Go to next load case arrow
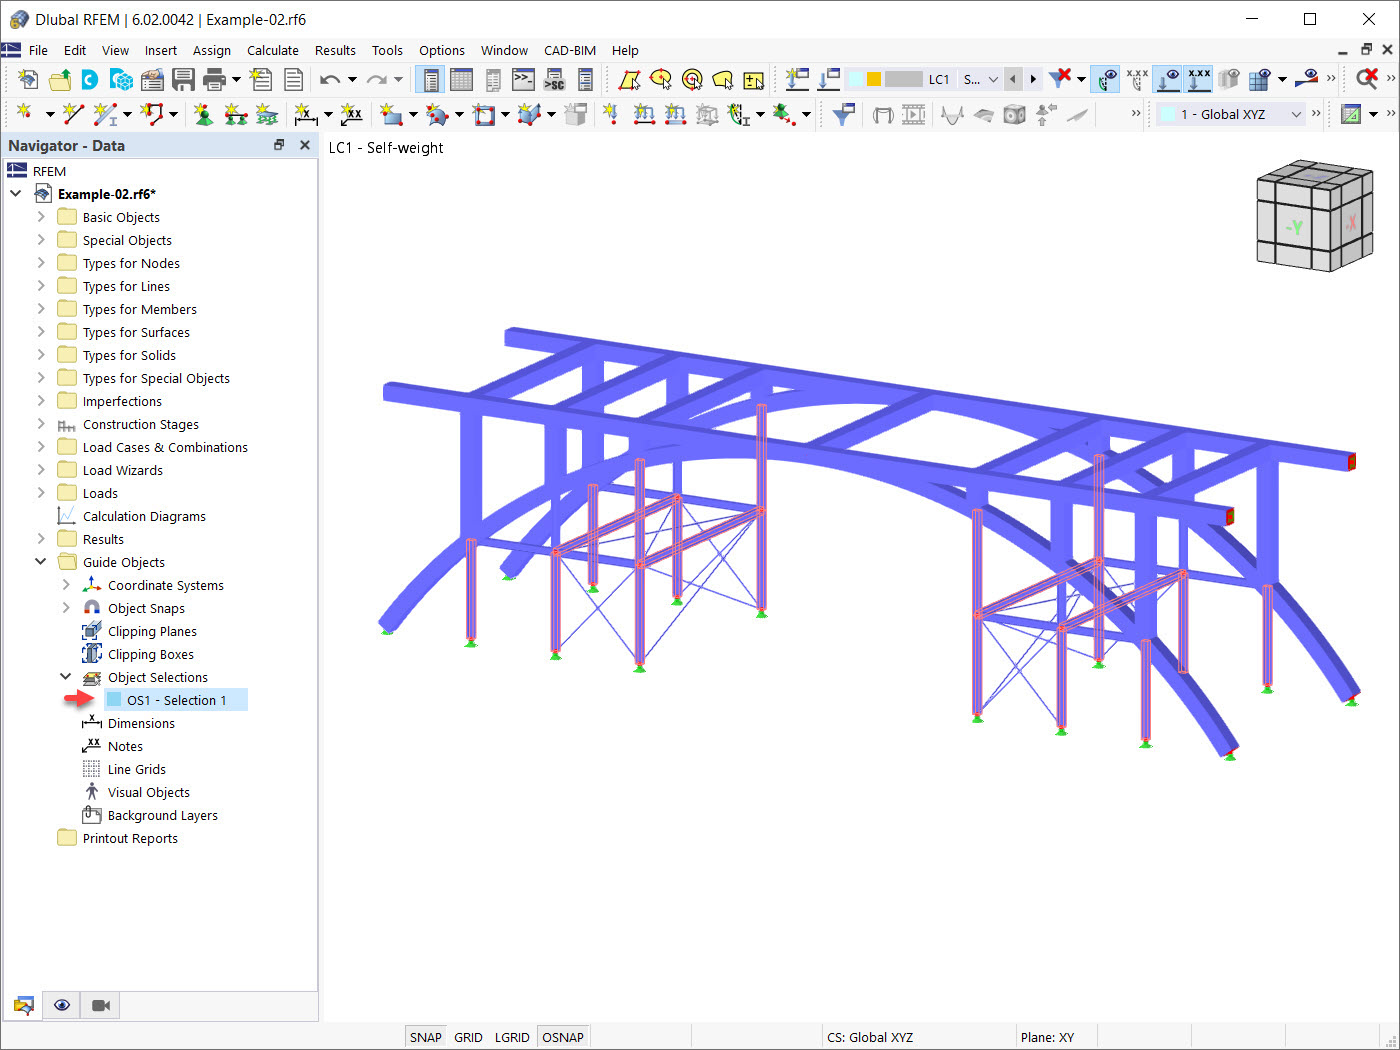The width and height of the screenshot is (1400, 1050). [x=1033, y=79]
